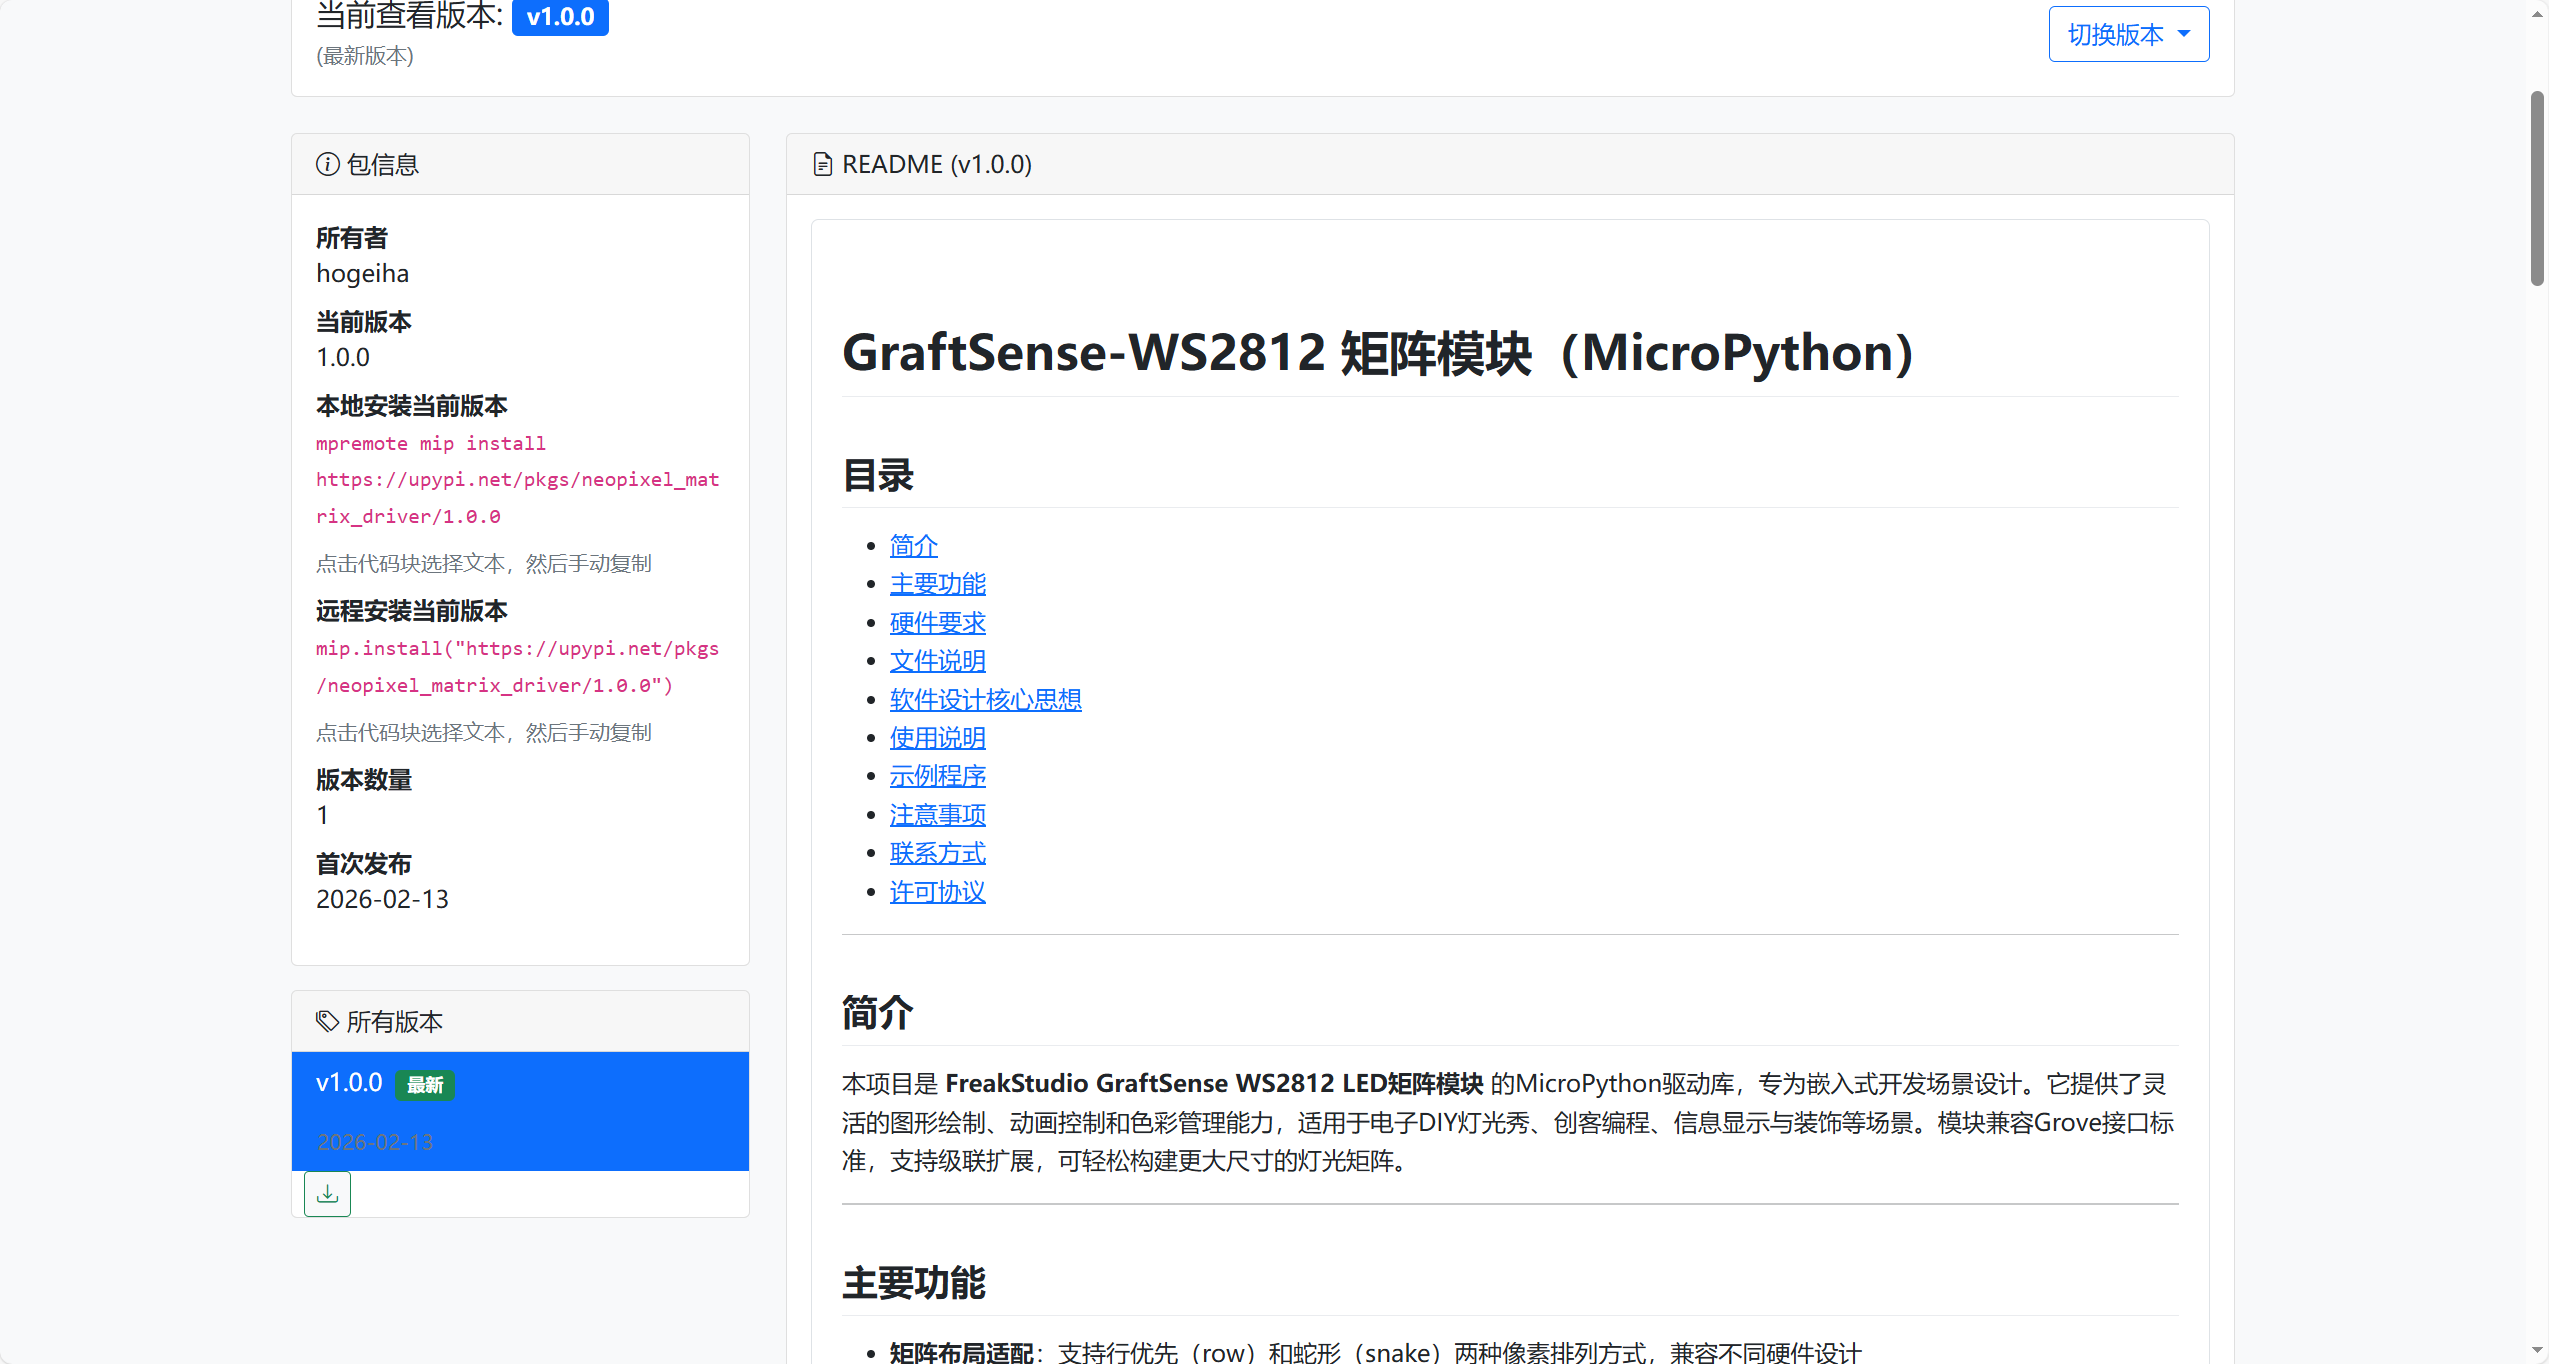
Task: Click the 使用说明 link
Action: coord(937,738)
